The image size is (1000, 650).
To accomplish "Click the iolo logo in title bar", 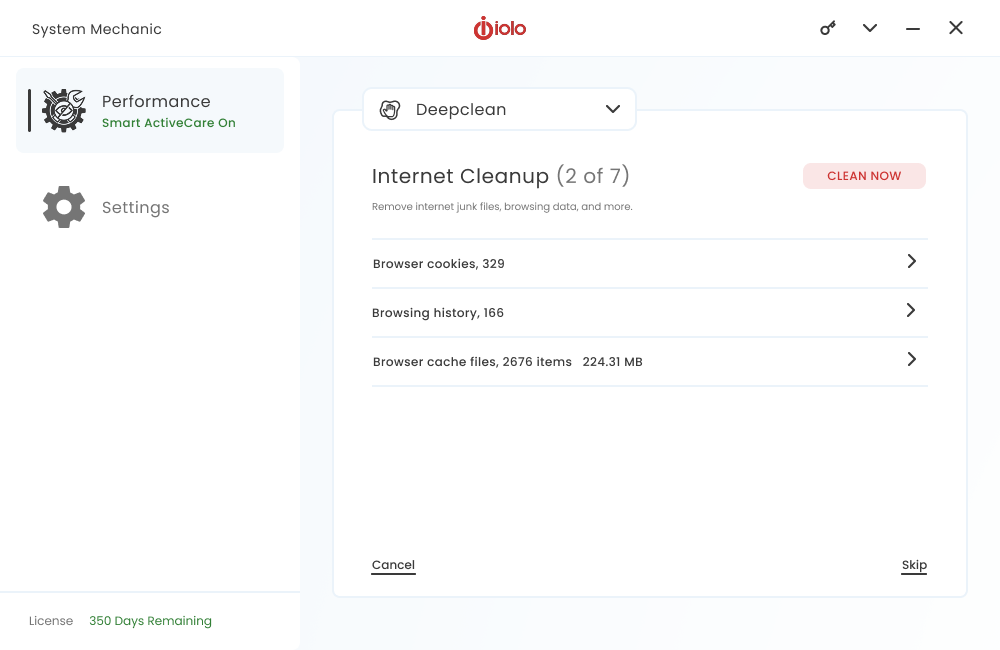I will point(500,28).
